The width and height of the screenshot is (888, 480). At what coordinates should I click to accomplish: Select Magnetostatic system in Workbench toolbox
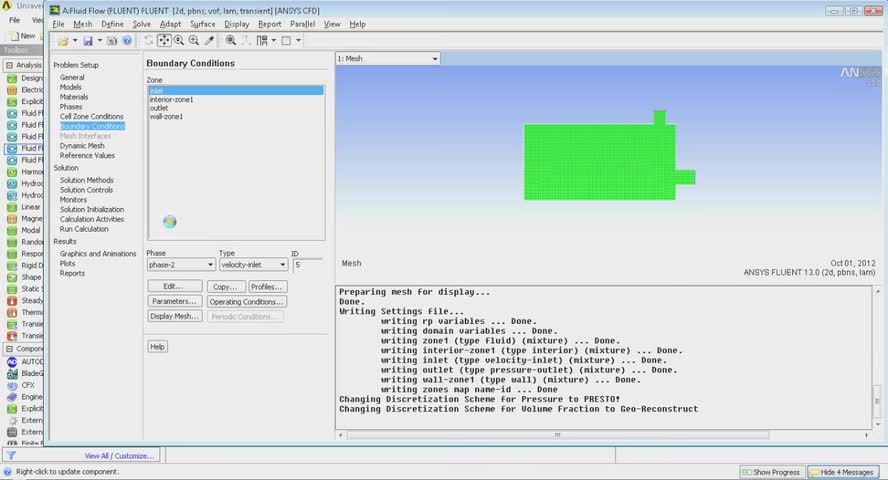coord(24,219)
